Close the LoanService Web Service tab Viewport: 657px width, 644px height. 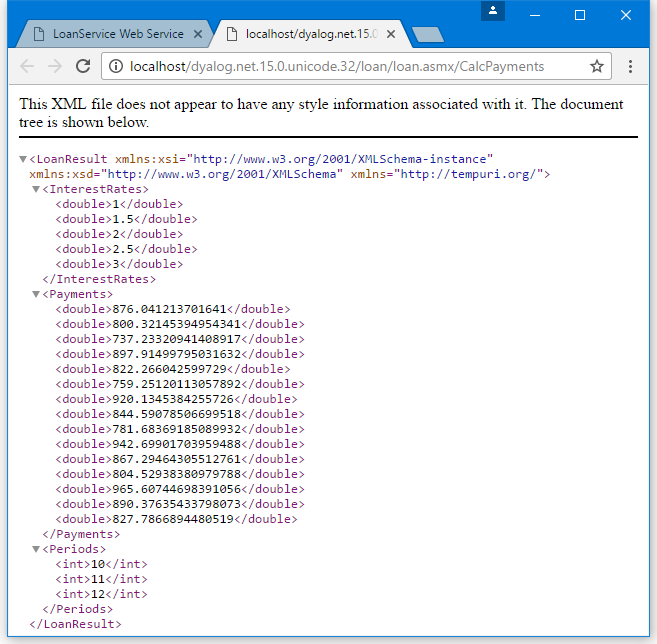[x=198, y=34]
